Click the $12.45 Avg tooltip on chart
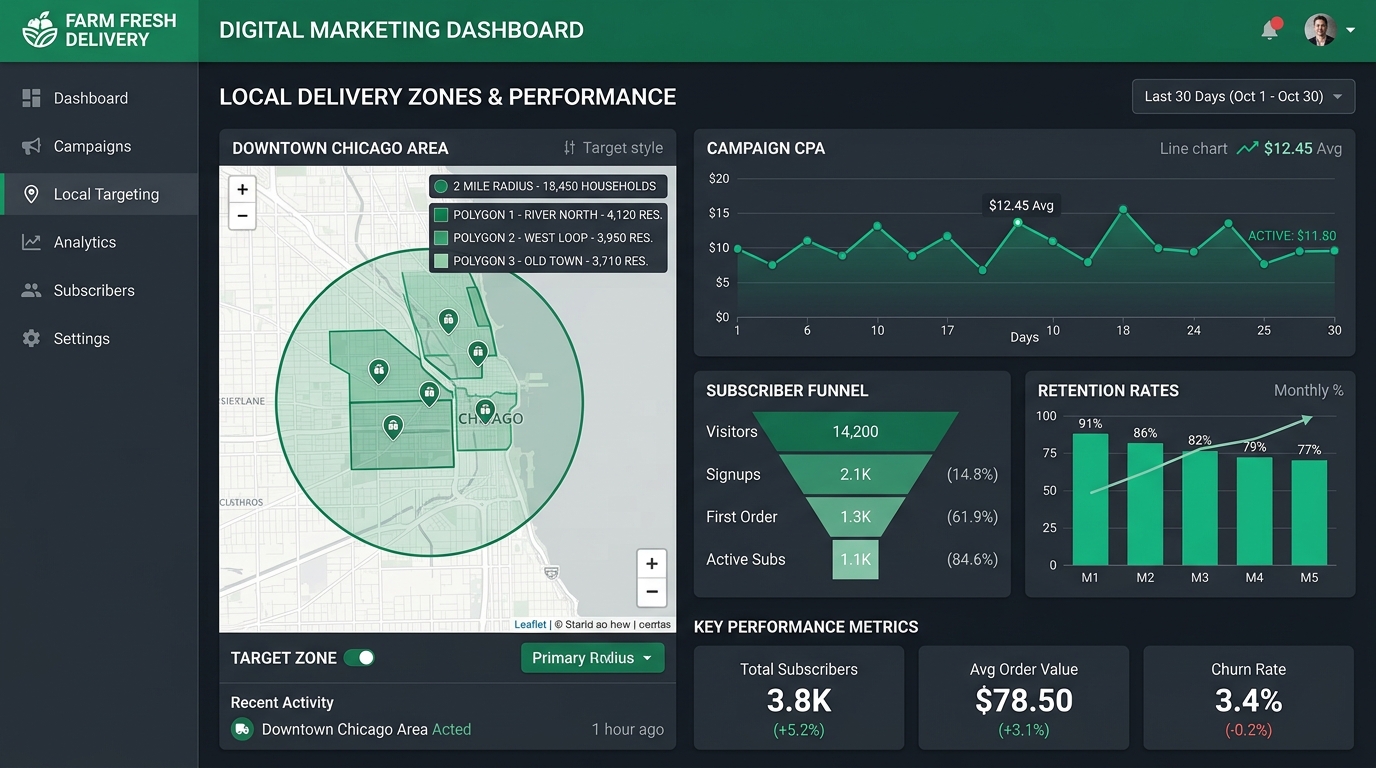 1021,205
